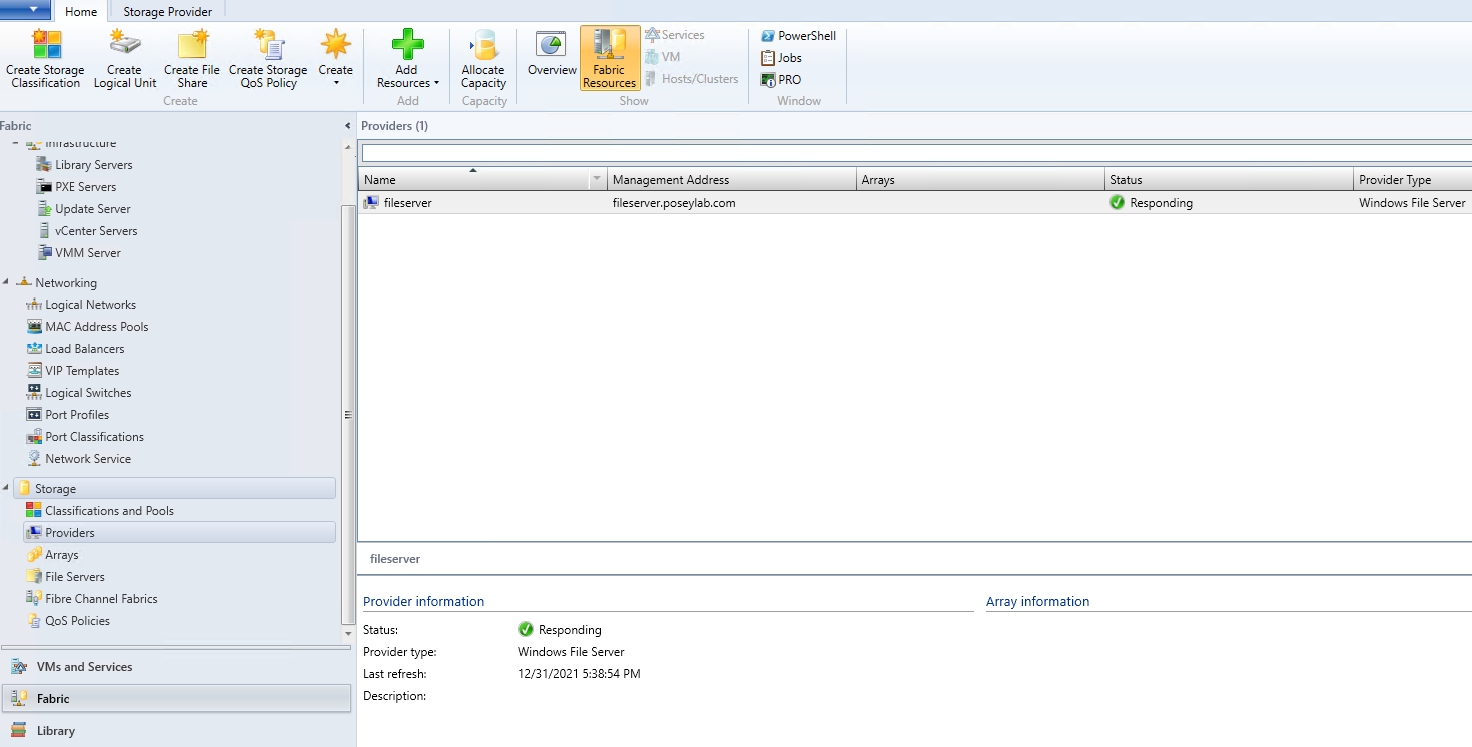Open the Home ribbon tab

point(80,11)
